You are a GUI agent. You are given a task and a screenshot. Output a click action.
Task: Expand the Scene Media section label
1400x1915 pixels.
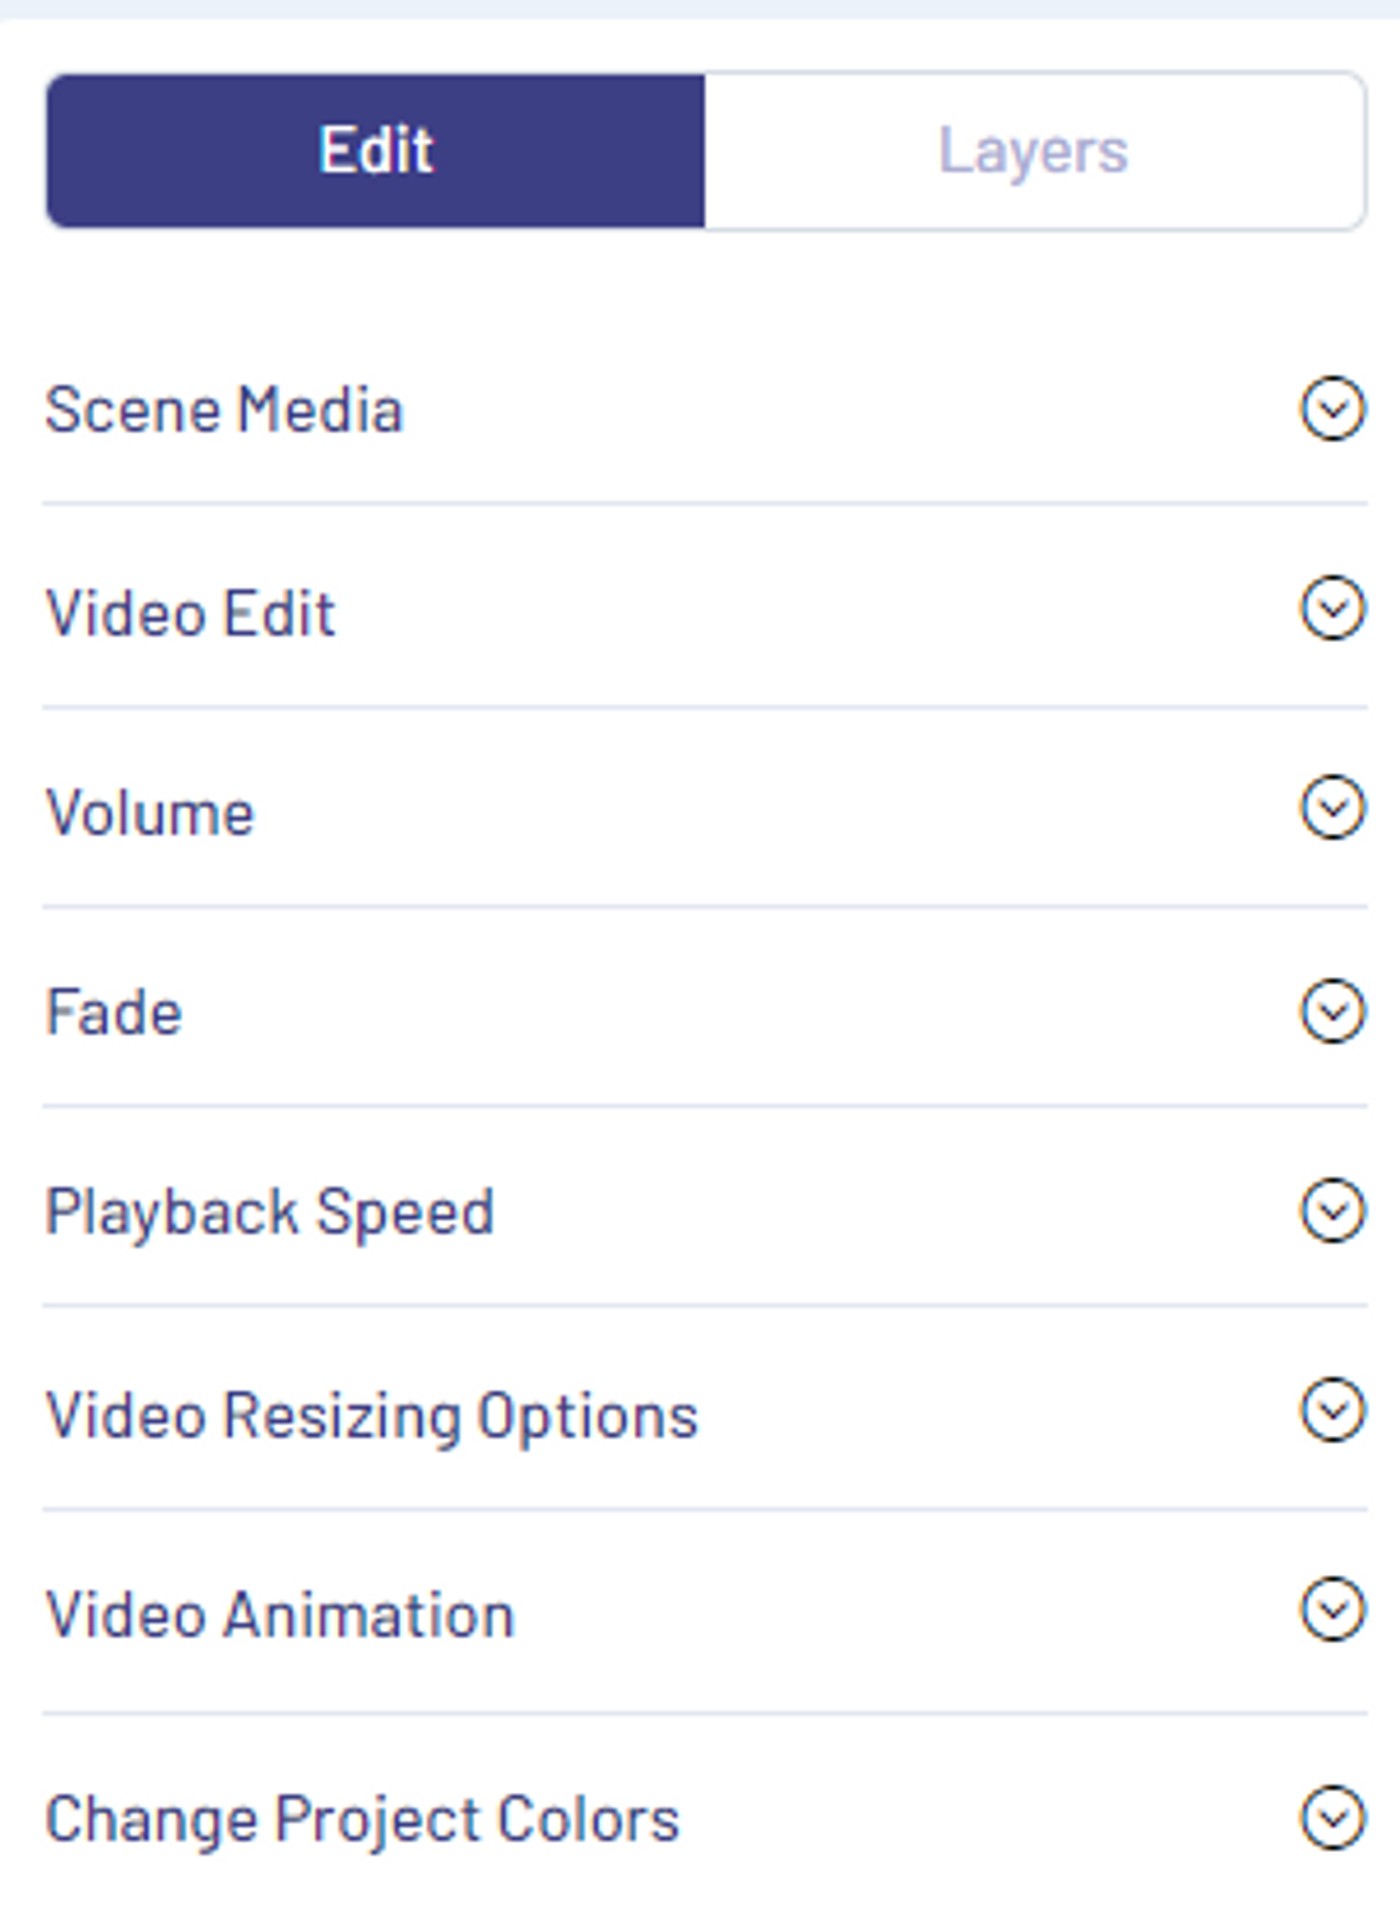224,410
